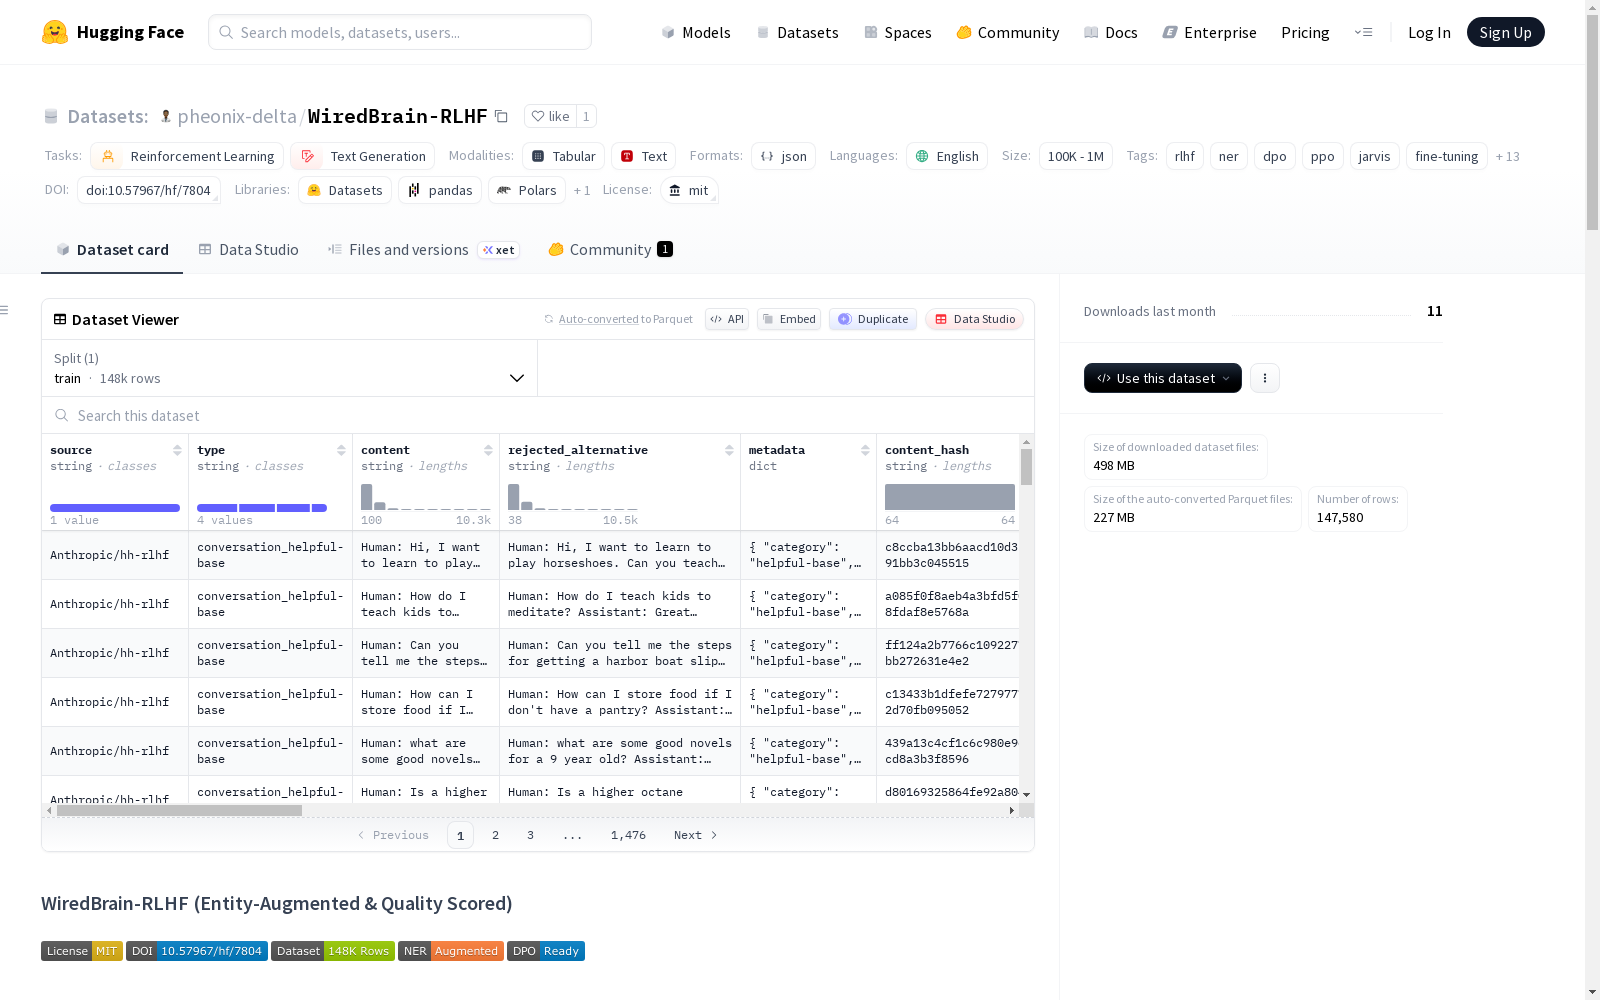This screenshot has height=1000, width=1600.
Task: Click the heart like button
Action: (550, 116)
